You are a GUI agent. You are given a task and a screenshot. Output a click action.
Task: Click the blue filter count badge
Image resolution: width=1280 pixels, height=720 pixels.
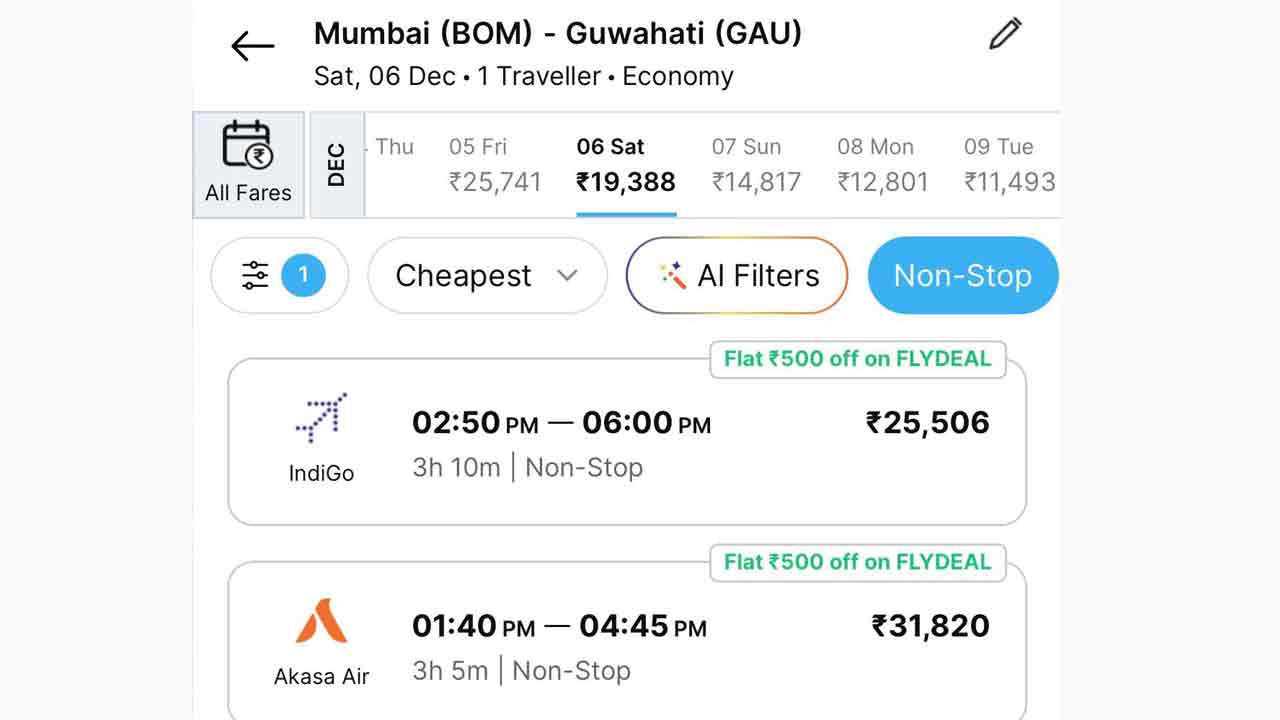coord(303,275)
